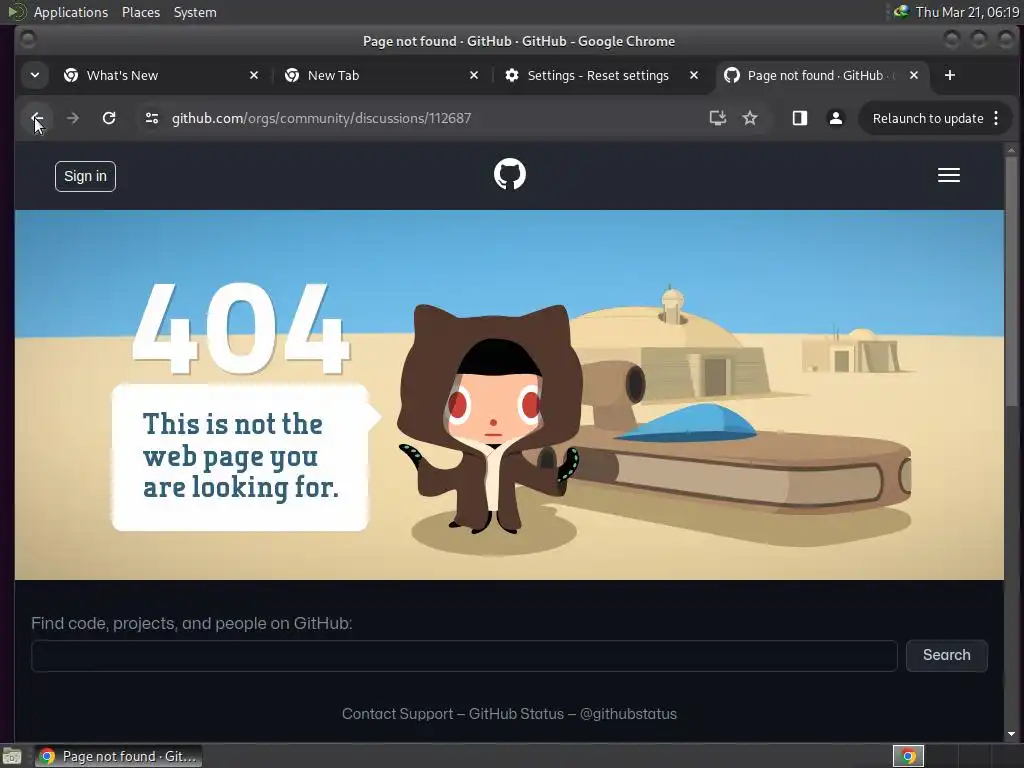Image resolution: width=1024 pixels, height=768 pixels.
Task: Open the Places menu
Action: tap(141, 12)
